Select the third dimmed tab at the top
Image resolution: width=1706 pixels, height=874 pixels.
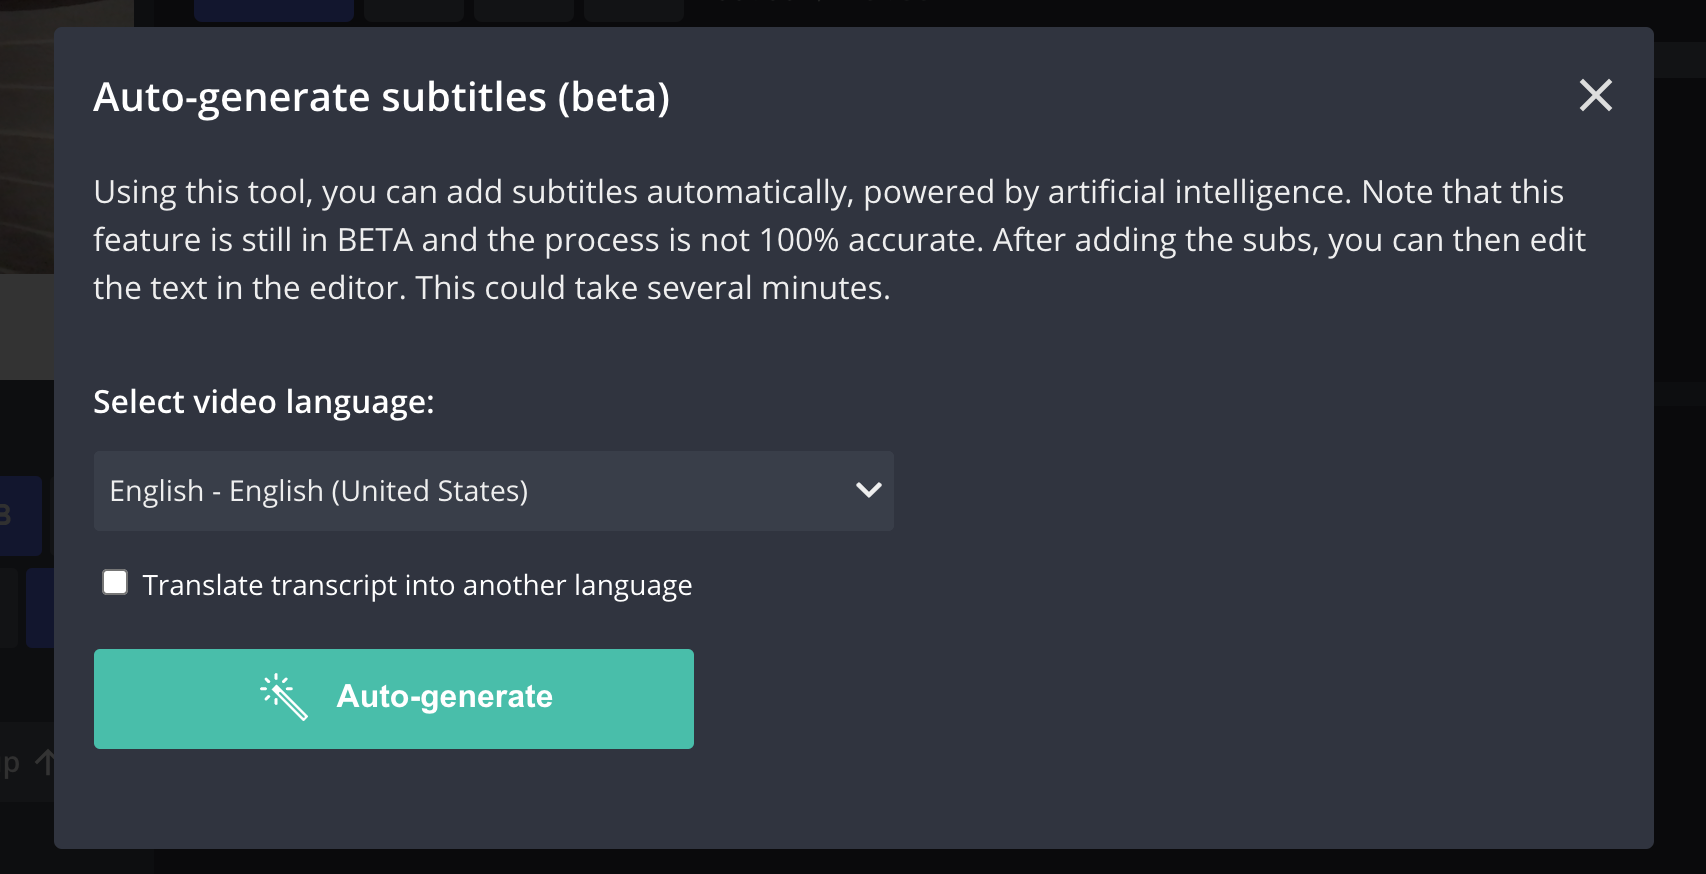click(x=523, y=11)
